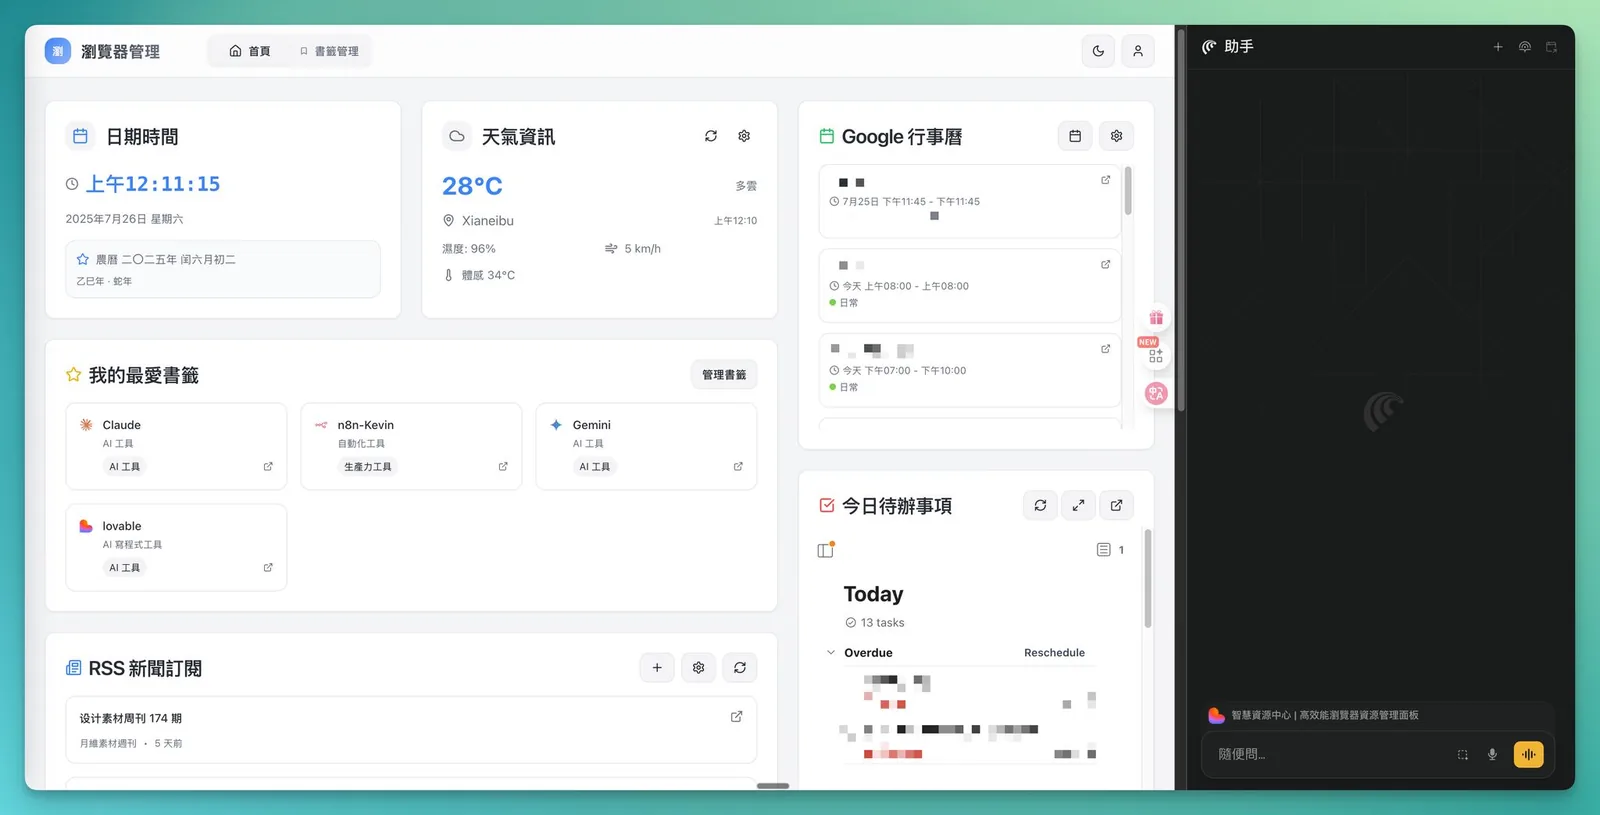
Task: Click the 農曆 二〇二五年 lunar date box
Action: [223, 269]
